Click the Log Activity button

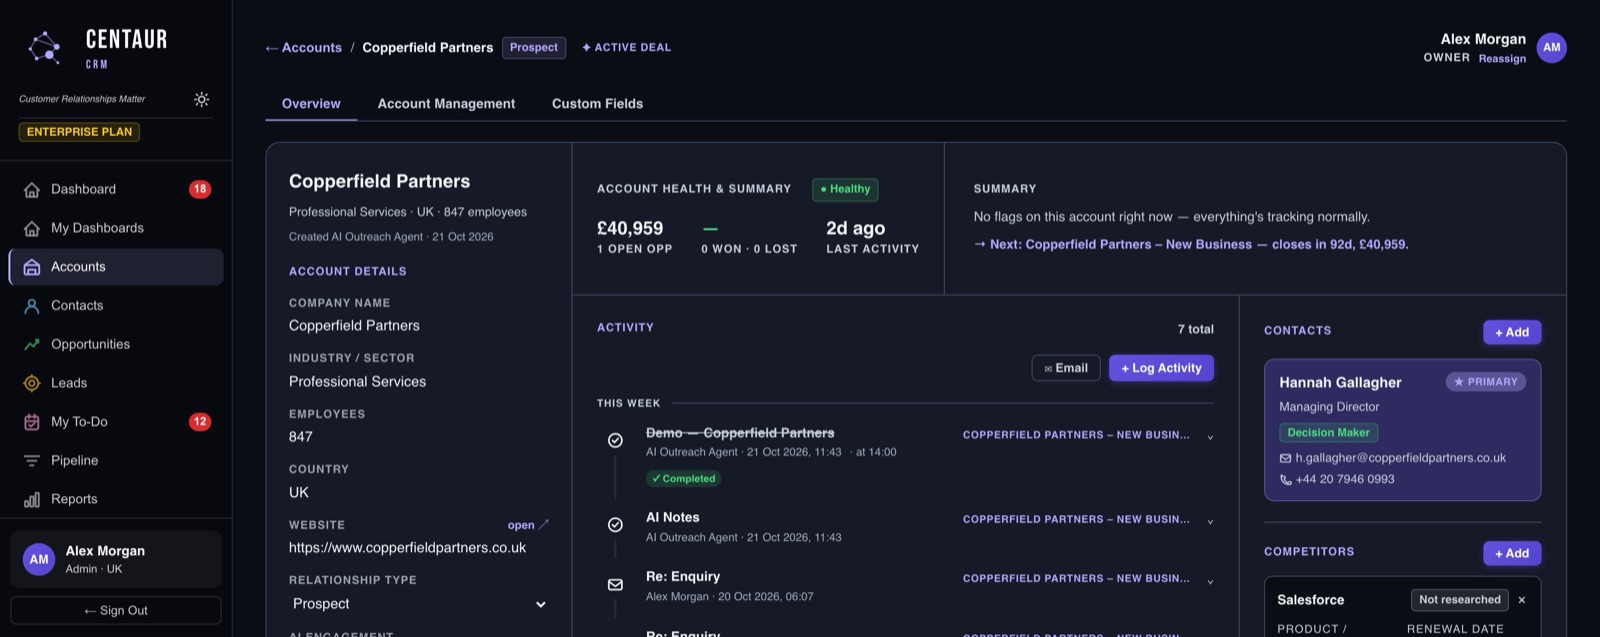1161,368
